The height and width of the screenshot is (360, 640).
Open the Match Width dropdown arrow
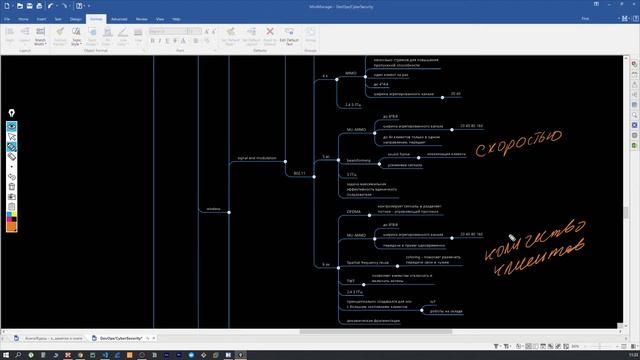point(46,44)
